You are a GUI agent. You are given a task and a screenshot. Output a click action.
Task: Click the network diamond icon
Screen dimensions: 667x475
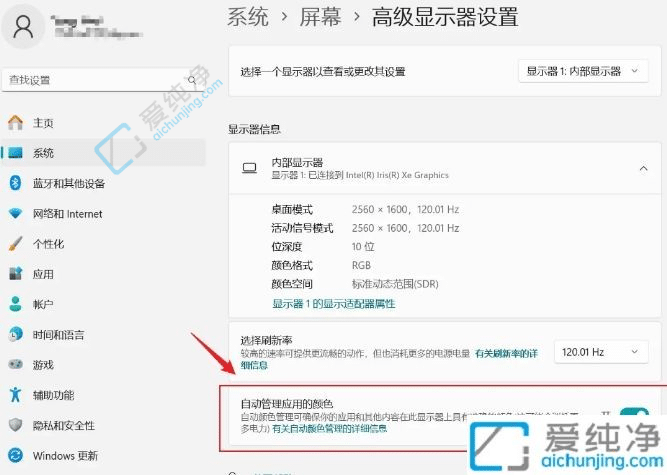[x=15, y=213]
